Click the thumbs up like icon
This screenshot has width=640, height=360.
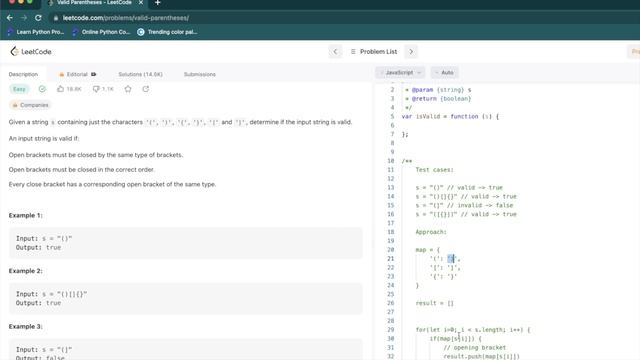(x=60, y=89)
